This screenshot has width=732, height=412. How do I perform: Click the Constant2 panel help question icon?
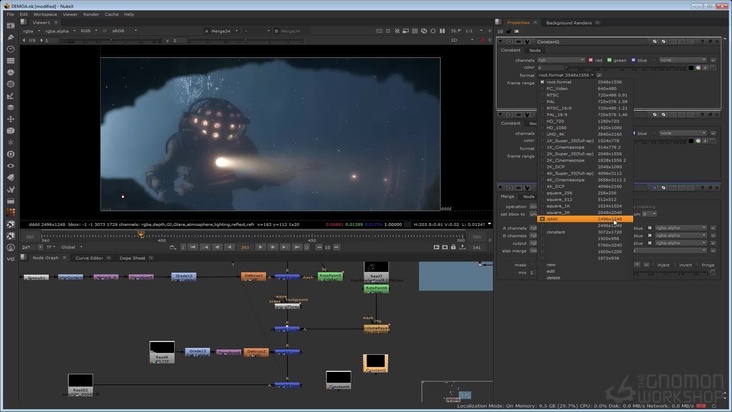tap(702, 42)
